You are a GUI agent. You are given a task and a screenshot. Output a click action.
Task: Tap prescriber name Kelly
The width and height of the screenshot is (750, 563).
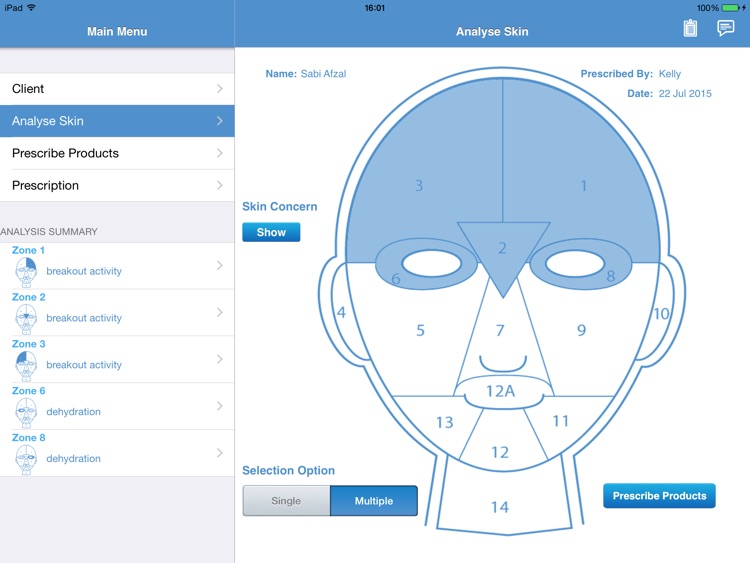670,74
